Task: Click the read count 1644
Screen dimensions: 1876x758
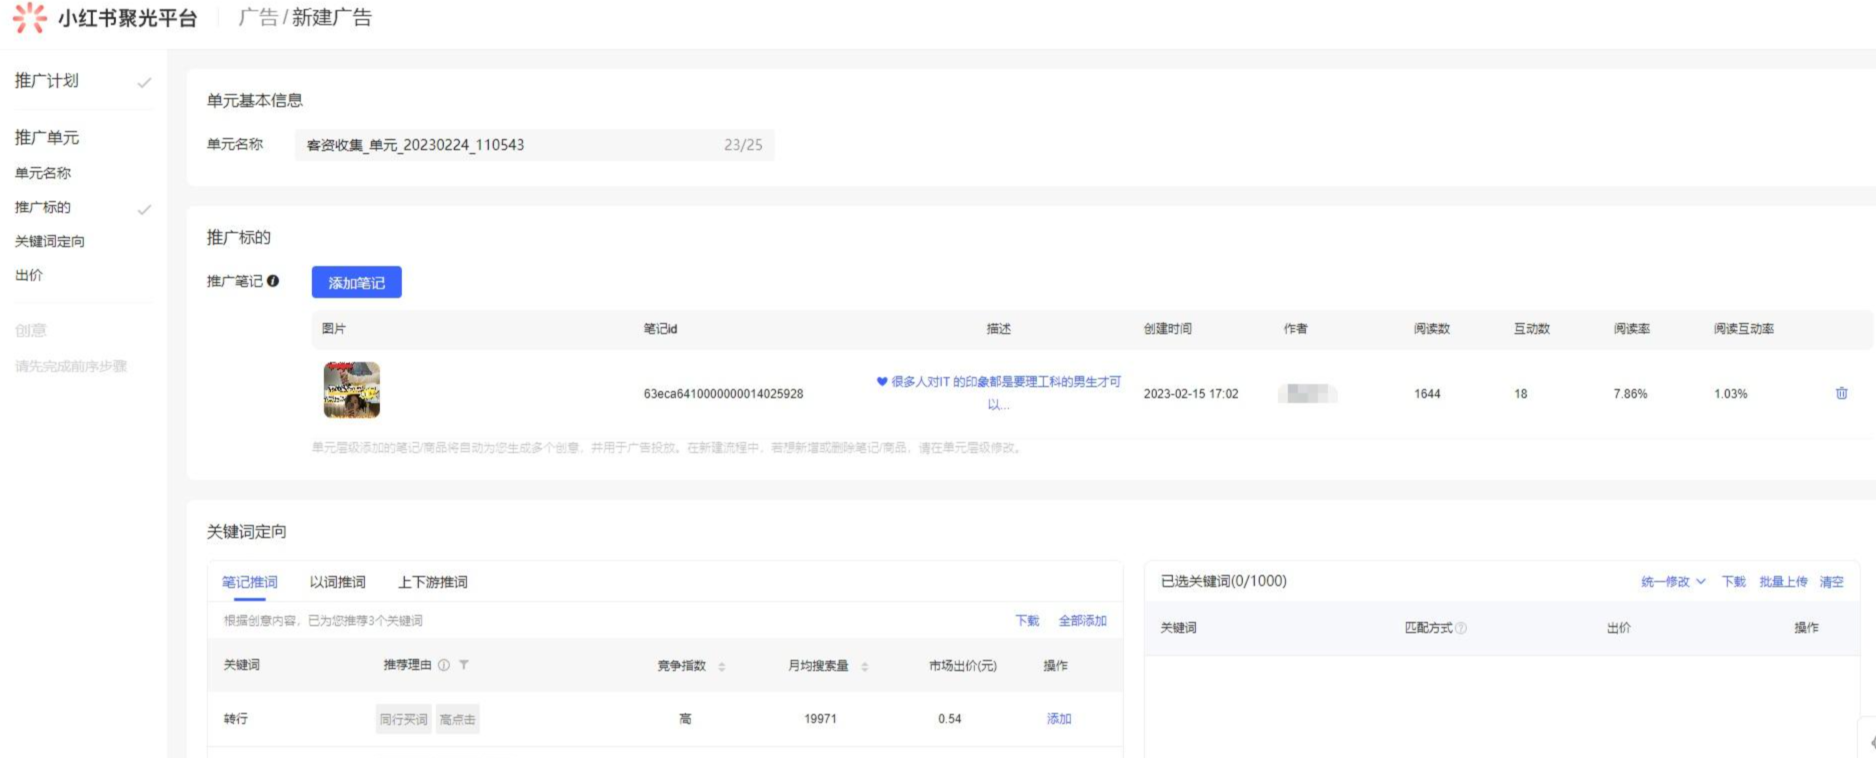Action: pos(1427,394)
